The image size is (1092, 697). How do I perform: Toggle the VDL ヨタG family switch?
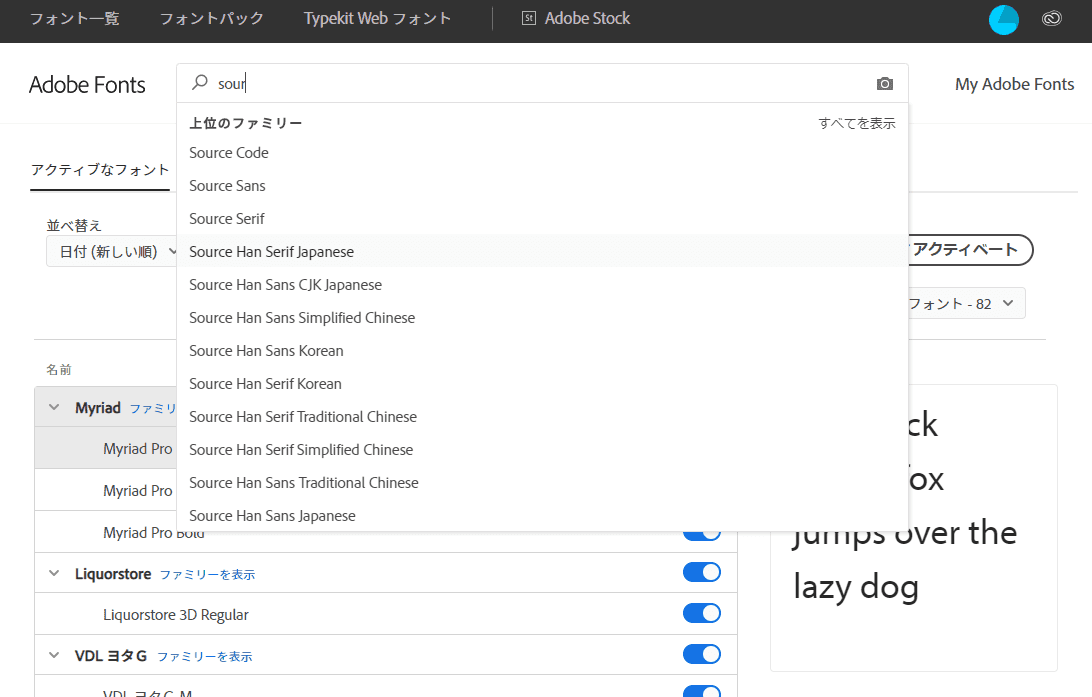[702, 655]
